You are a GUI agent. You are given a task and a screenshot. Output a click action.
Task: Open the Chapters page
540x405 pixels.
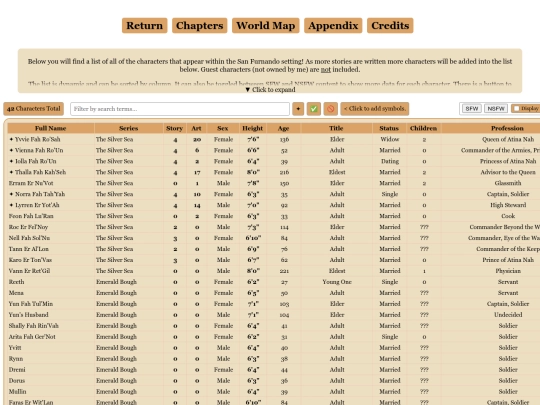pyautogui.click(x=200, y=25)
